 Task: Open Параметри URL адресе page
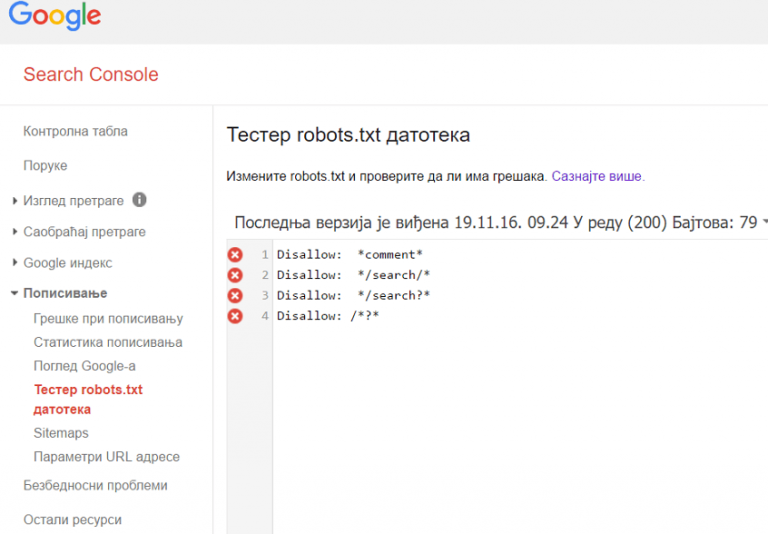pos(107,457)
